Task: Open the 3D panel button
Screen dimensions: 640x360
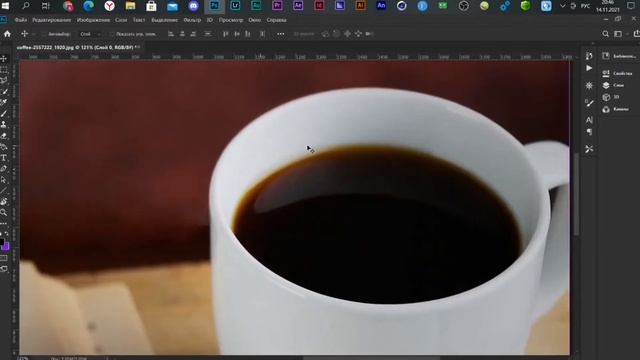Action: [x=611, y=97]
